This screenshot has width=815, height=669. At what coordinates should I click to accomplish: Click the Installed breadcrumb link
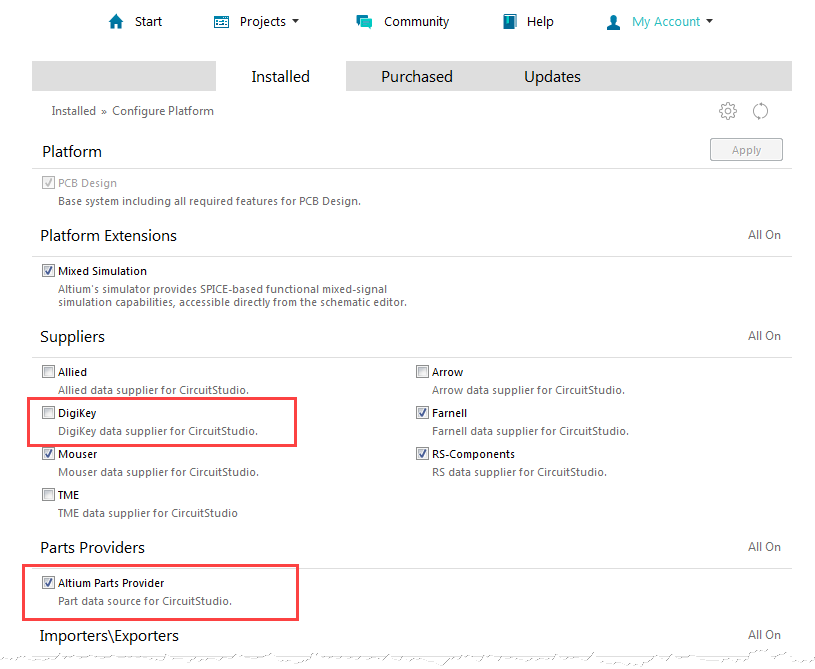click(x=74, y=111)
